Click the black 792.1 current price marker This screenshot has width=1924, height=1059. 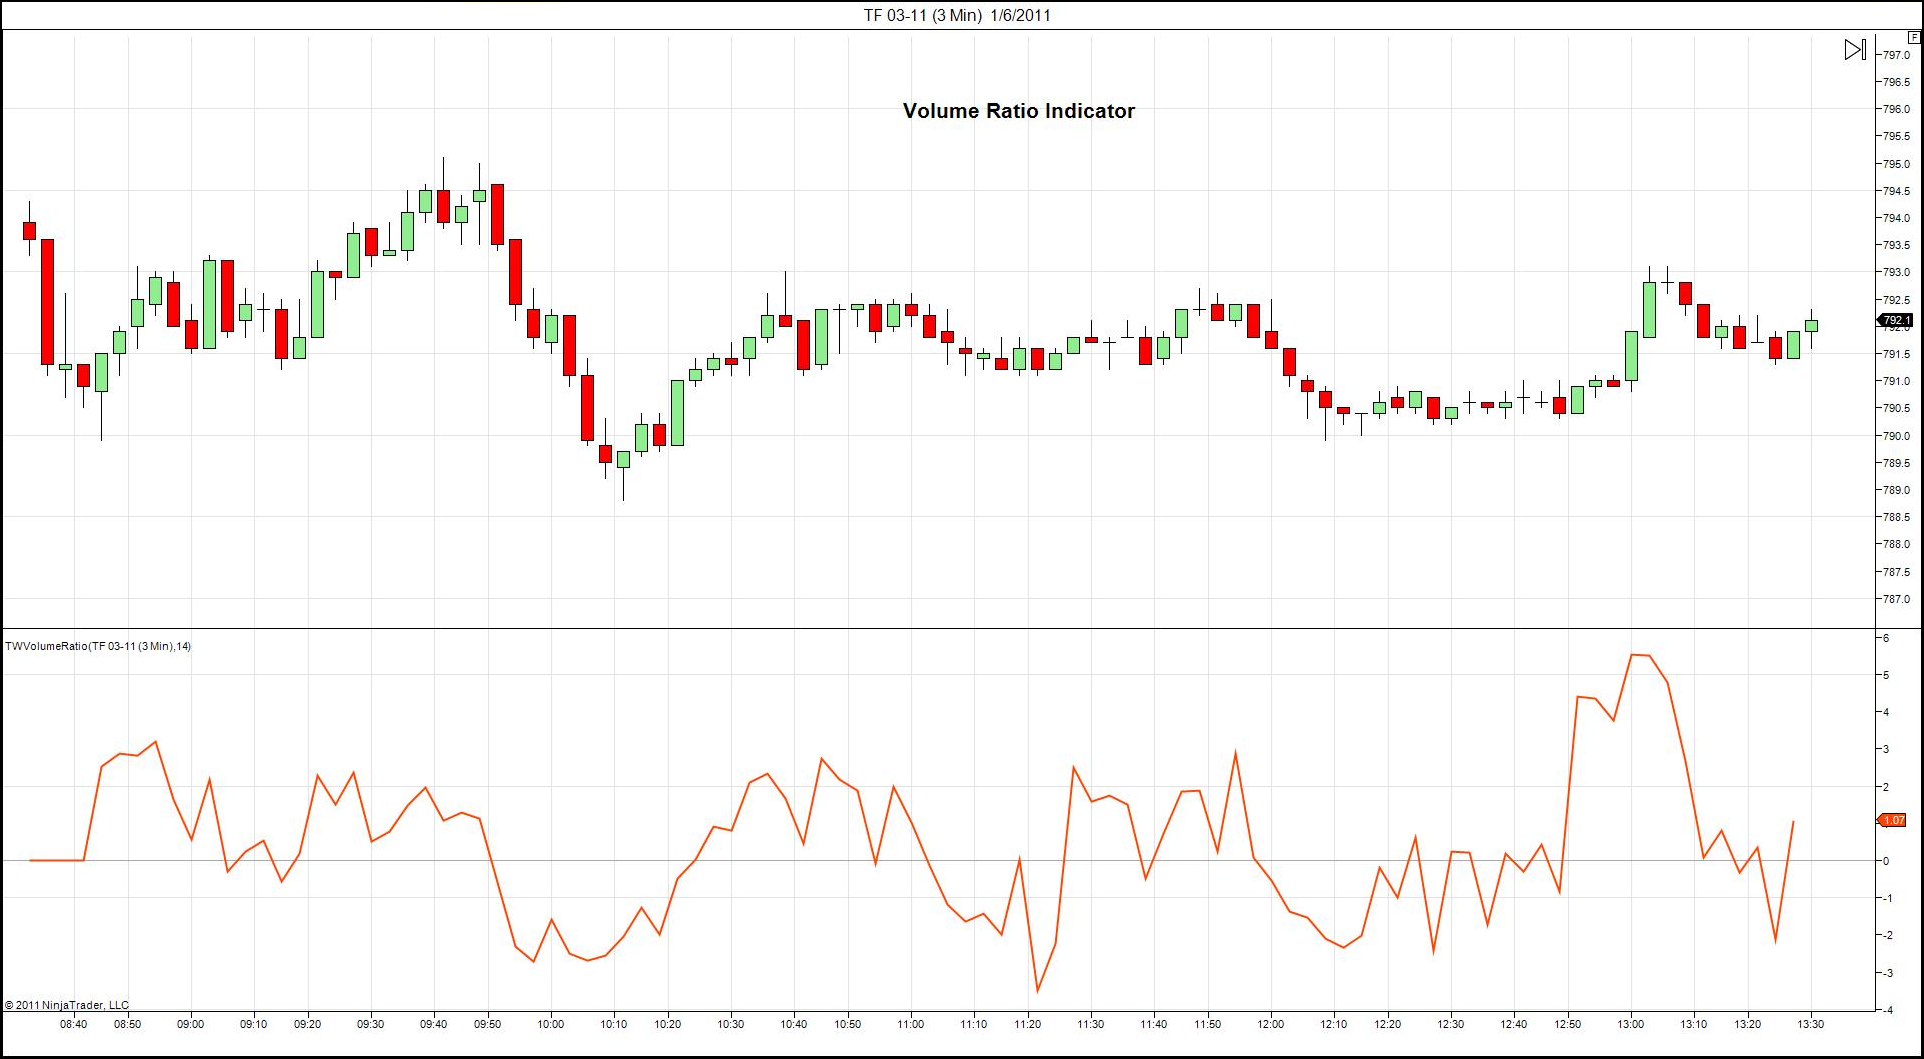1895,321
